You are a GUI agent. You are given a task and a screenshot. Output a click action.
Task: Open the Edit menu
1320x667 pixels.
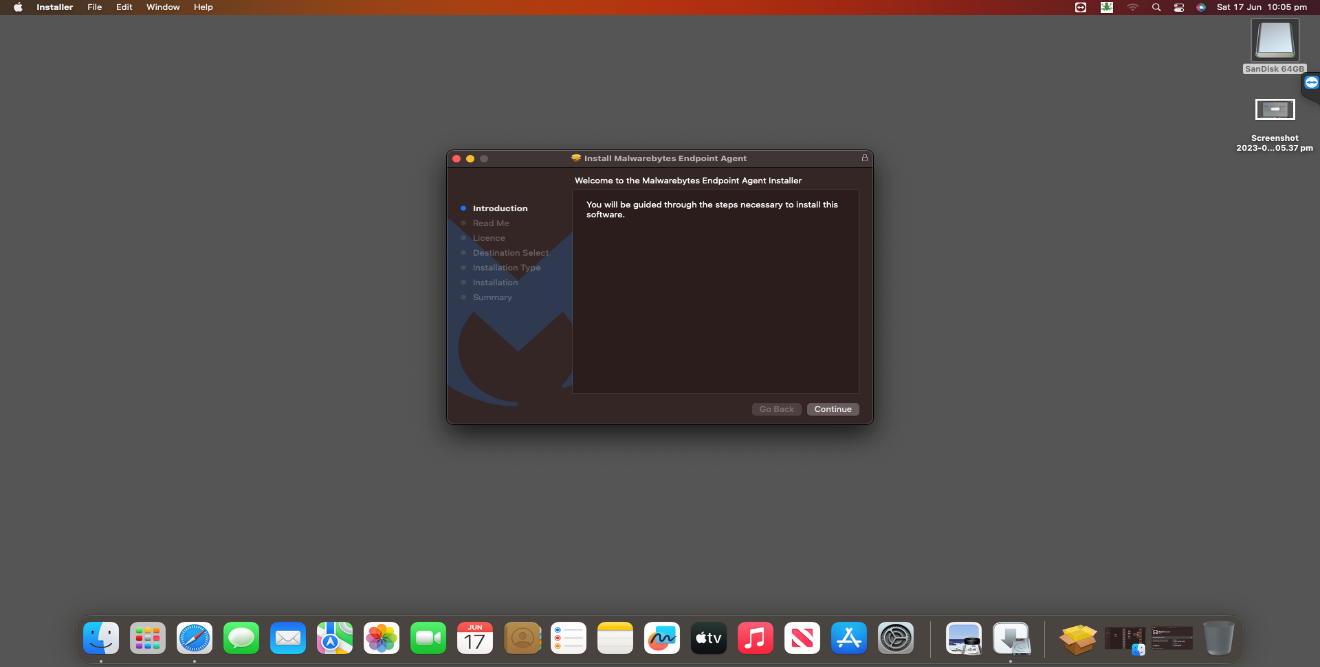point(124,7)
